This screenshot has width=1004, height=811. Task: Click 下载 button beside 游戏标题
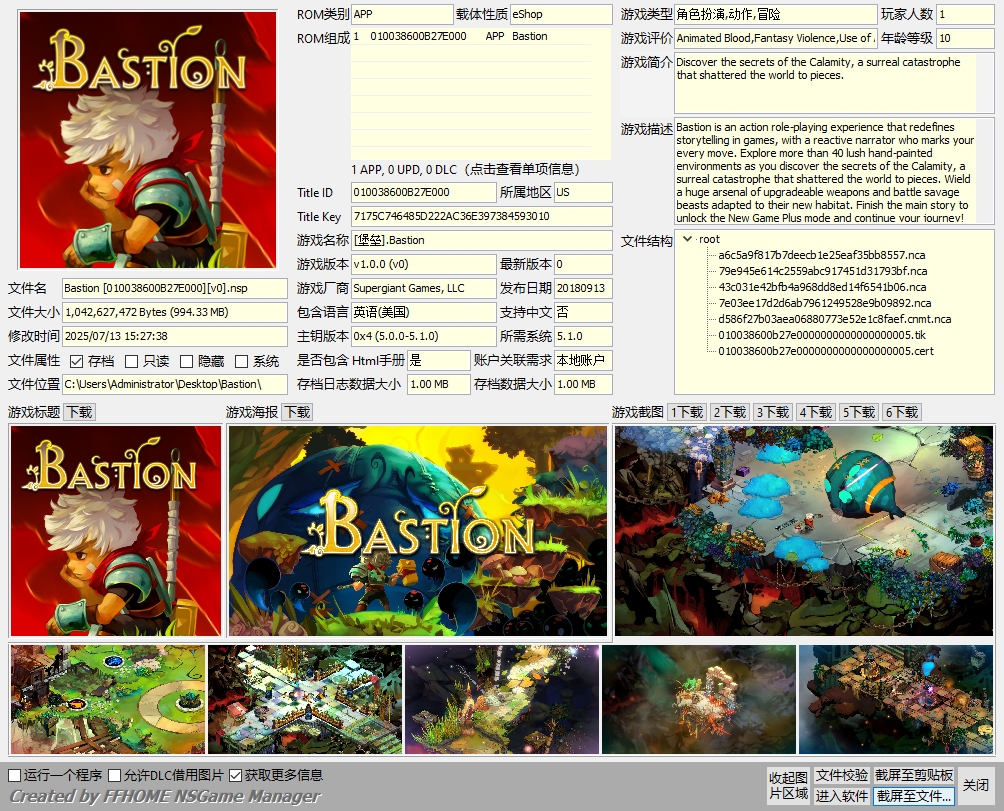(x=79, y=412)
